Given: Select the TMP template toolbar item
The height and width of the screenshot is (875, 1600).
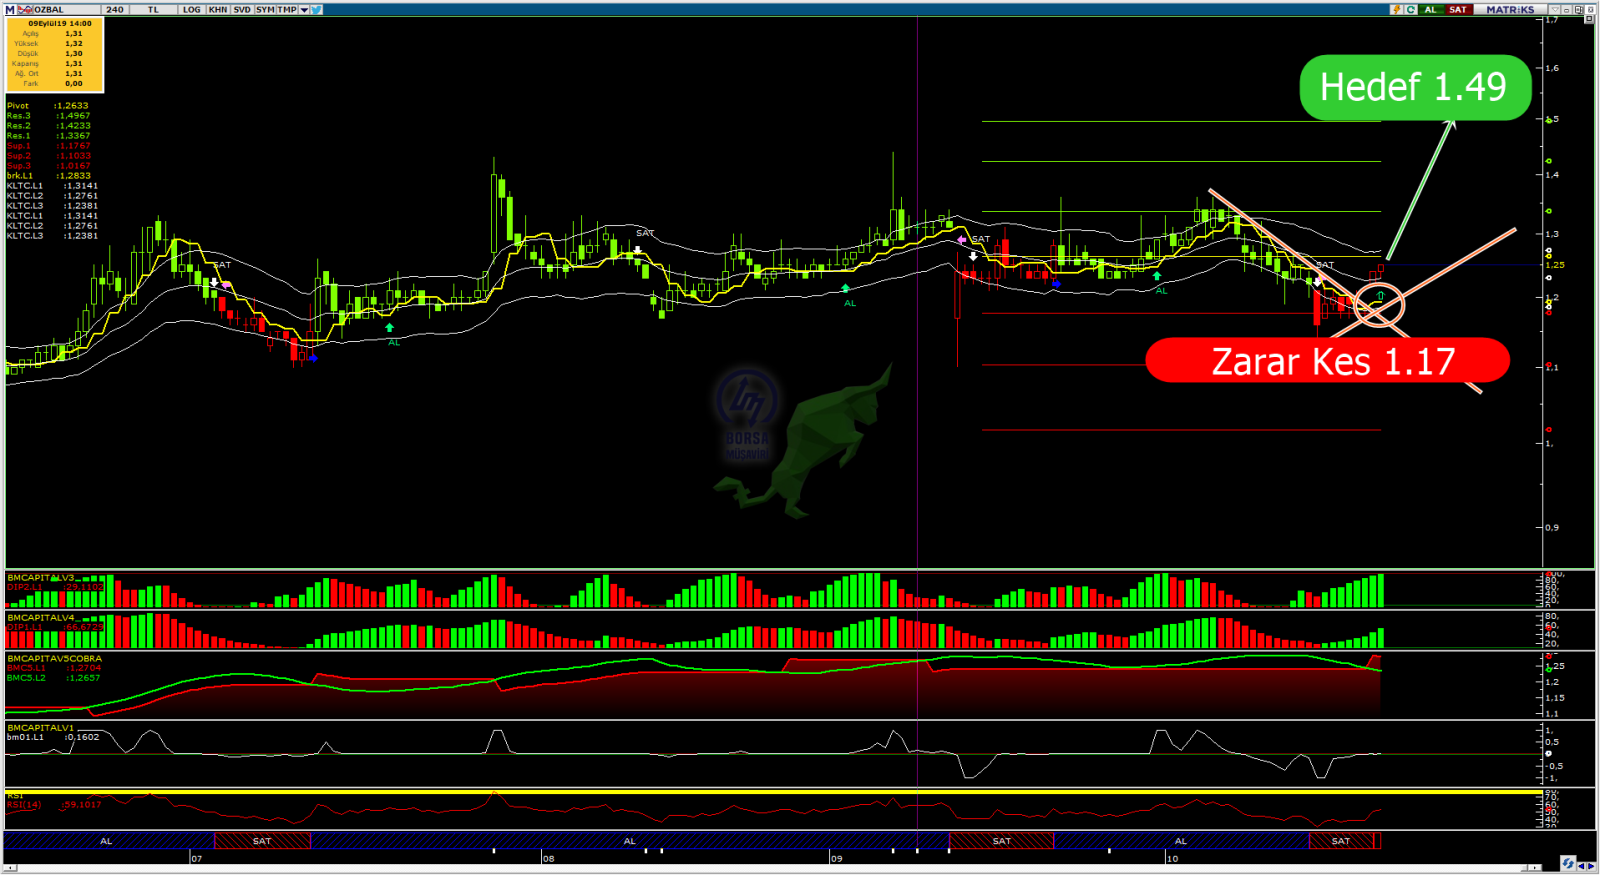Looking at the screenshot, I should (287, 10).
